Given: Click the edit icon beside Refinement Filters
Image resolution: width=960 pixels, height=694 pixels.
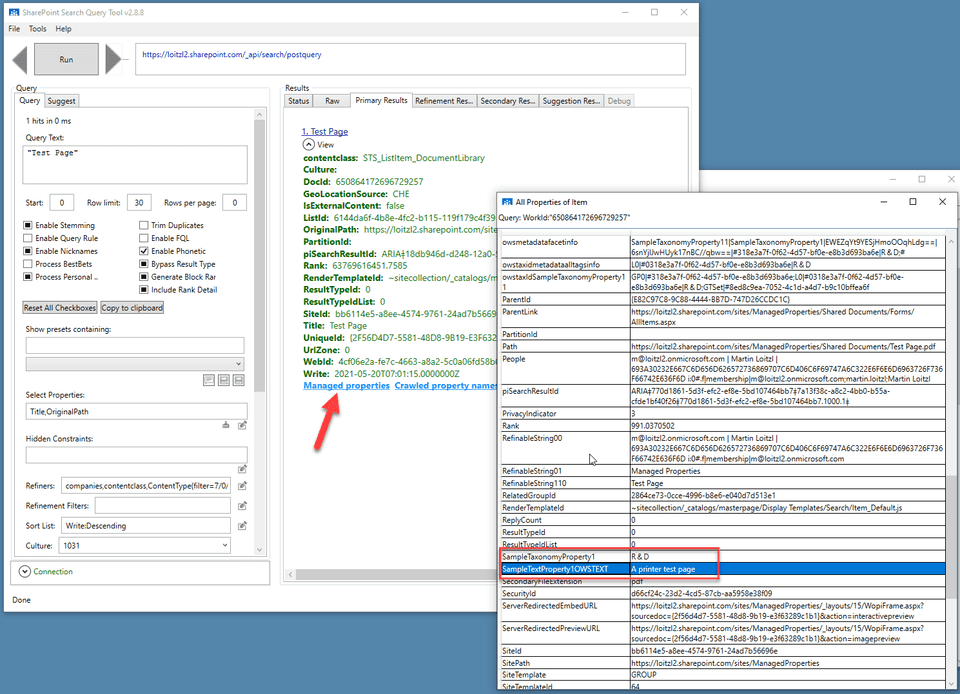Looking at the screenshot, I should [x=243, y=505].
